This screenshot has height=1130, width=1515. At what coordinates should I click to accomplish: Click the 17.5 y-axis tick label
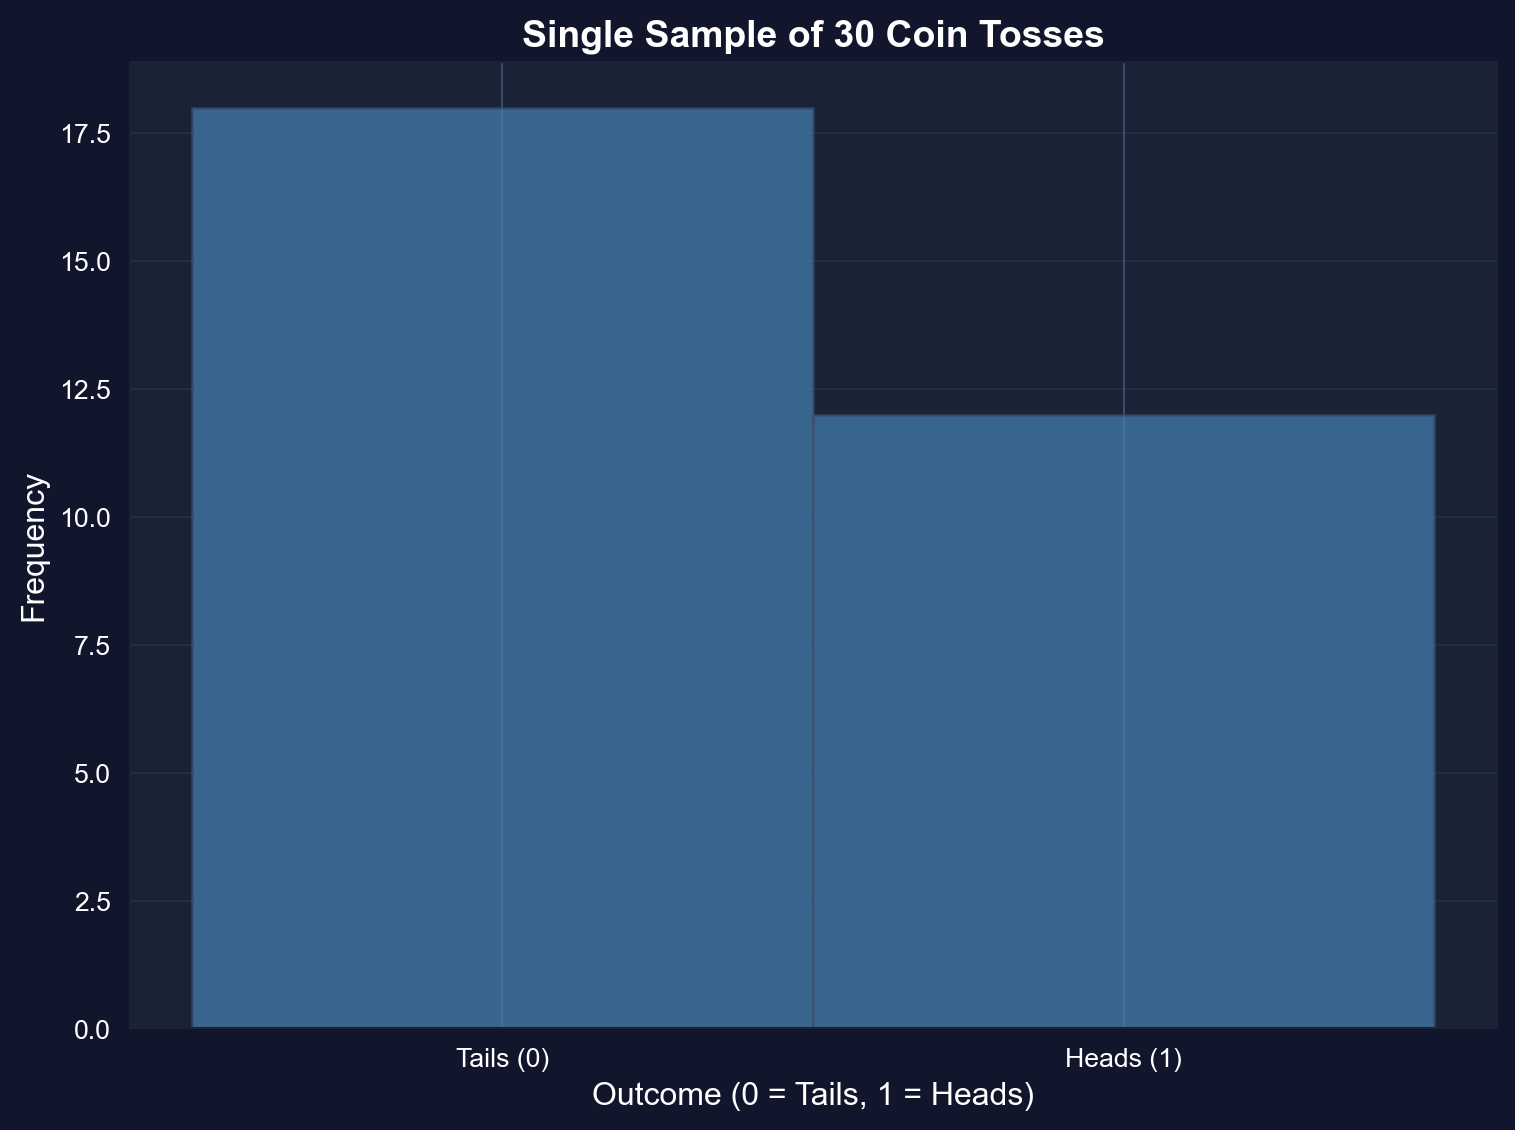(90, 134)
